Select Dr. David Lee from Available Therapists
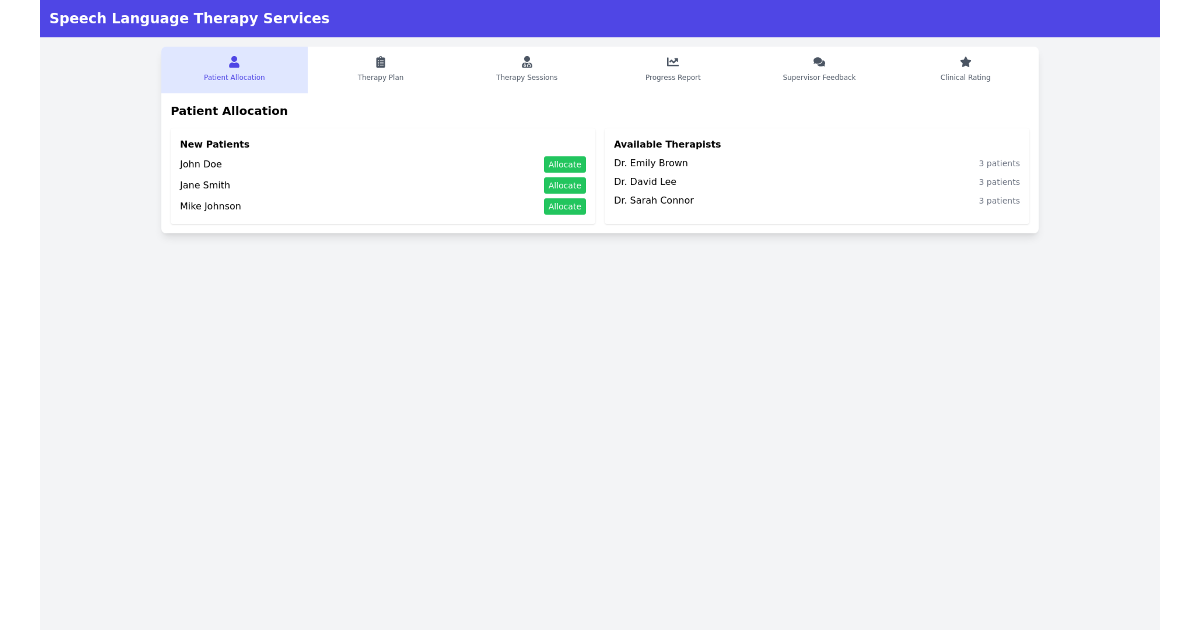 point(644,181)
